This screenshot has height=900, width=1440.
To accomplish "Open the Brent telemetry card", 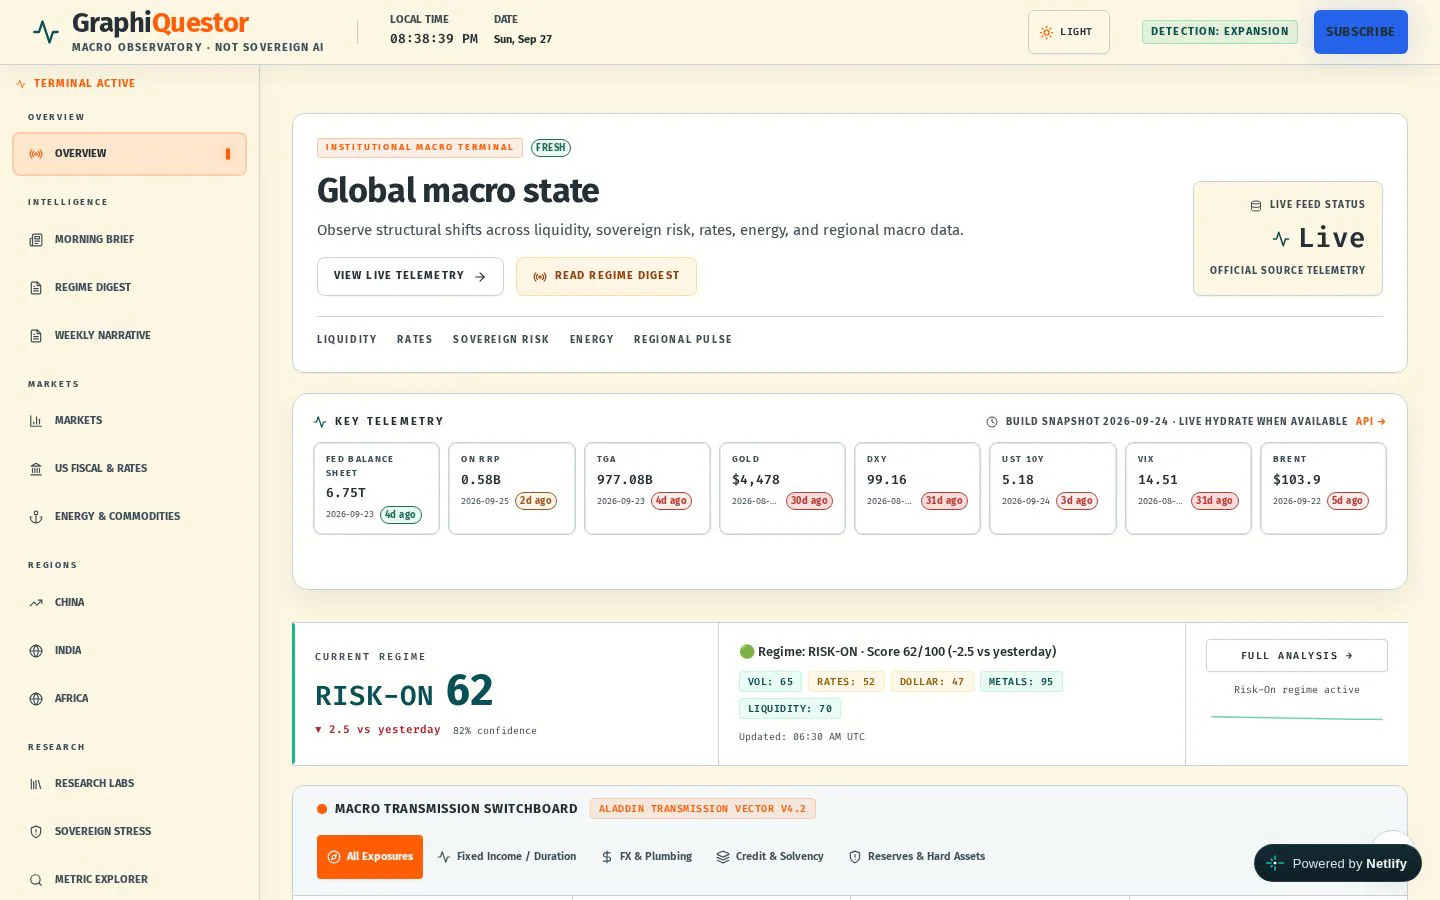I will 1323,489.
